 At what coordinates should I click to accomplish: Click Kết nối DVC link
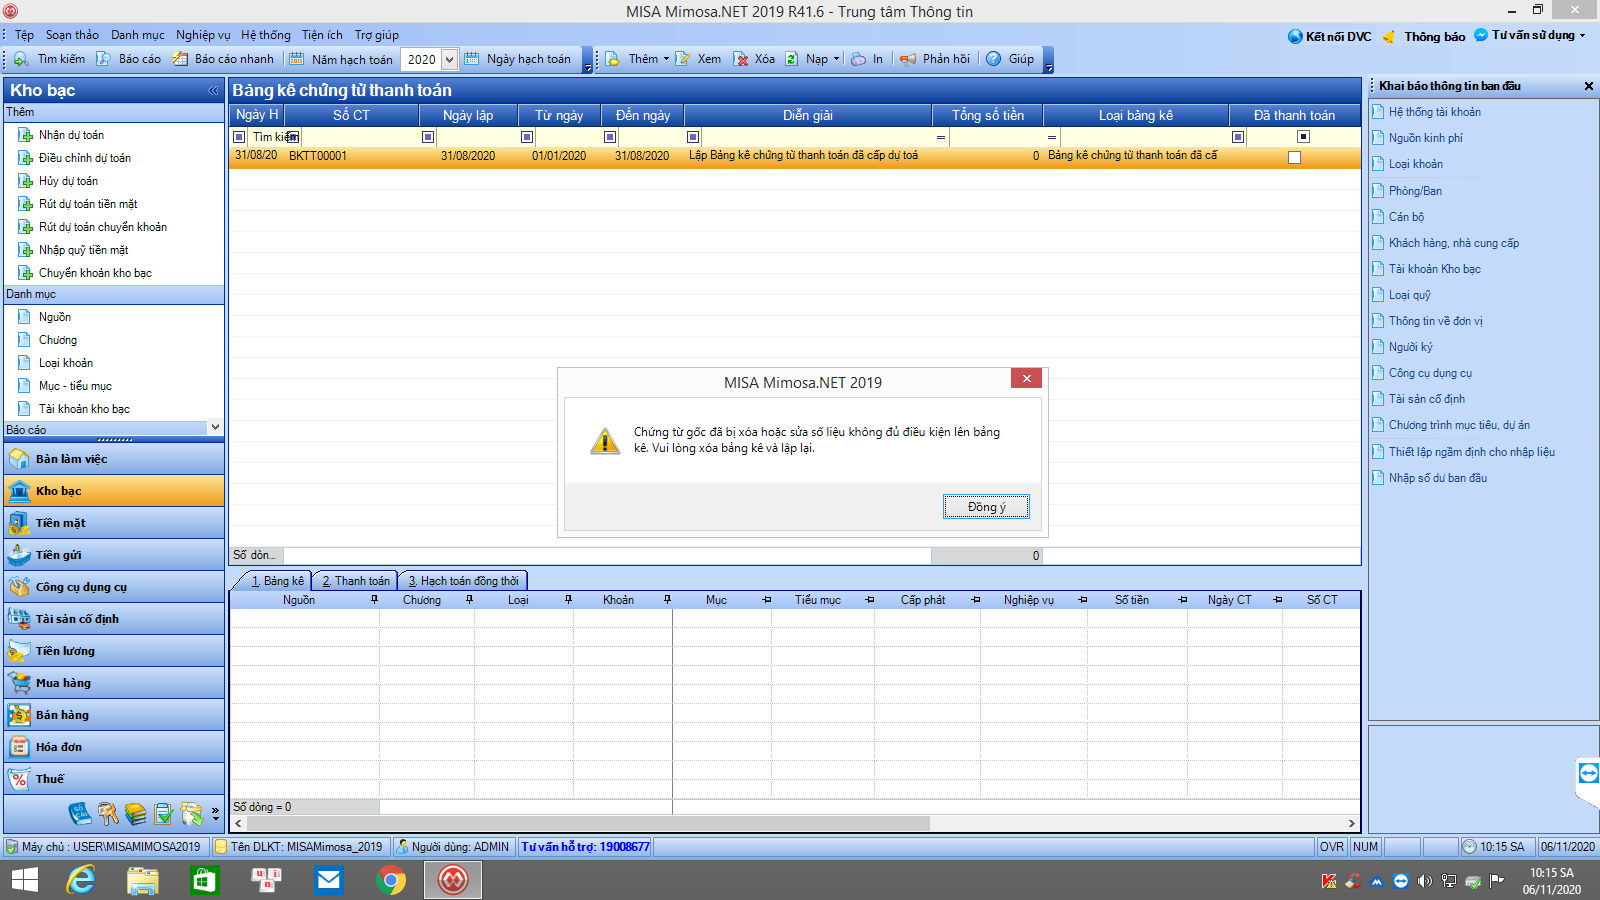pos(1330,36)
